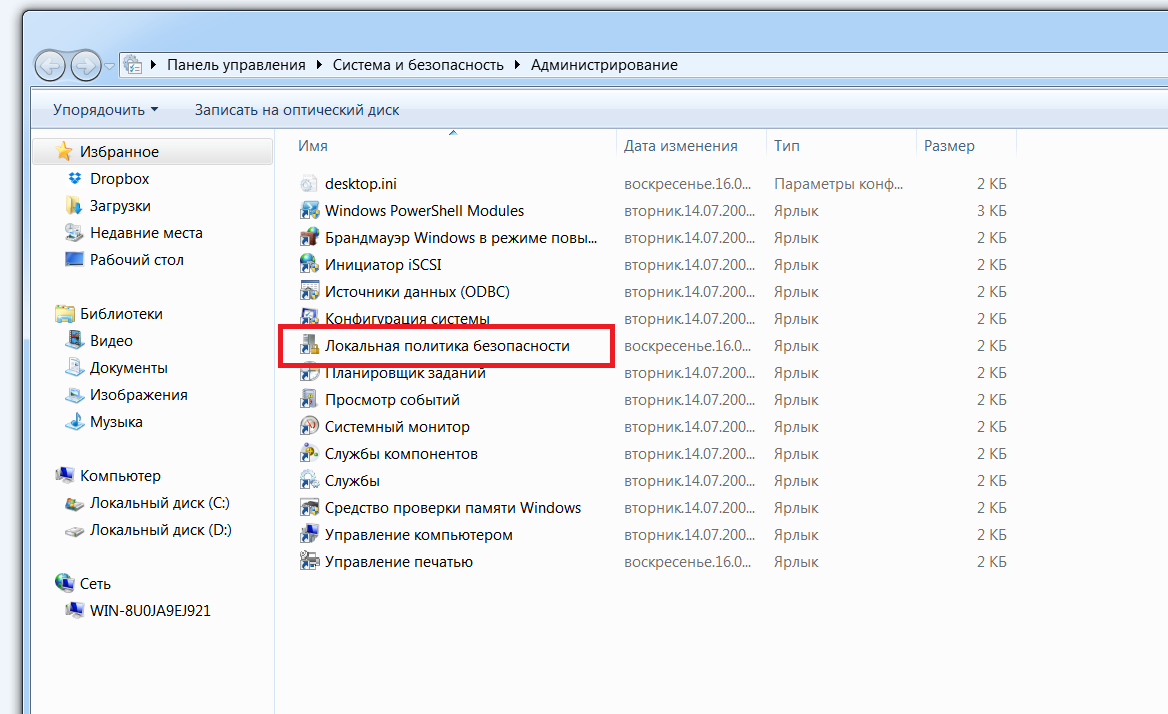This screenshot has width=1168, height=714.
Task: Open Избранное in navigation pane
Action: 119,152
